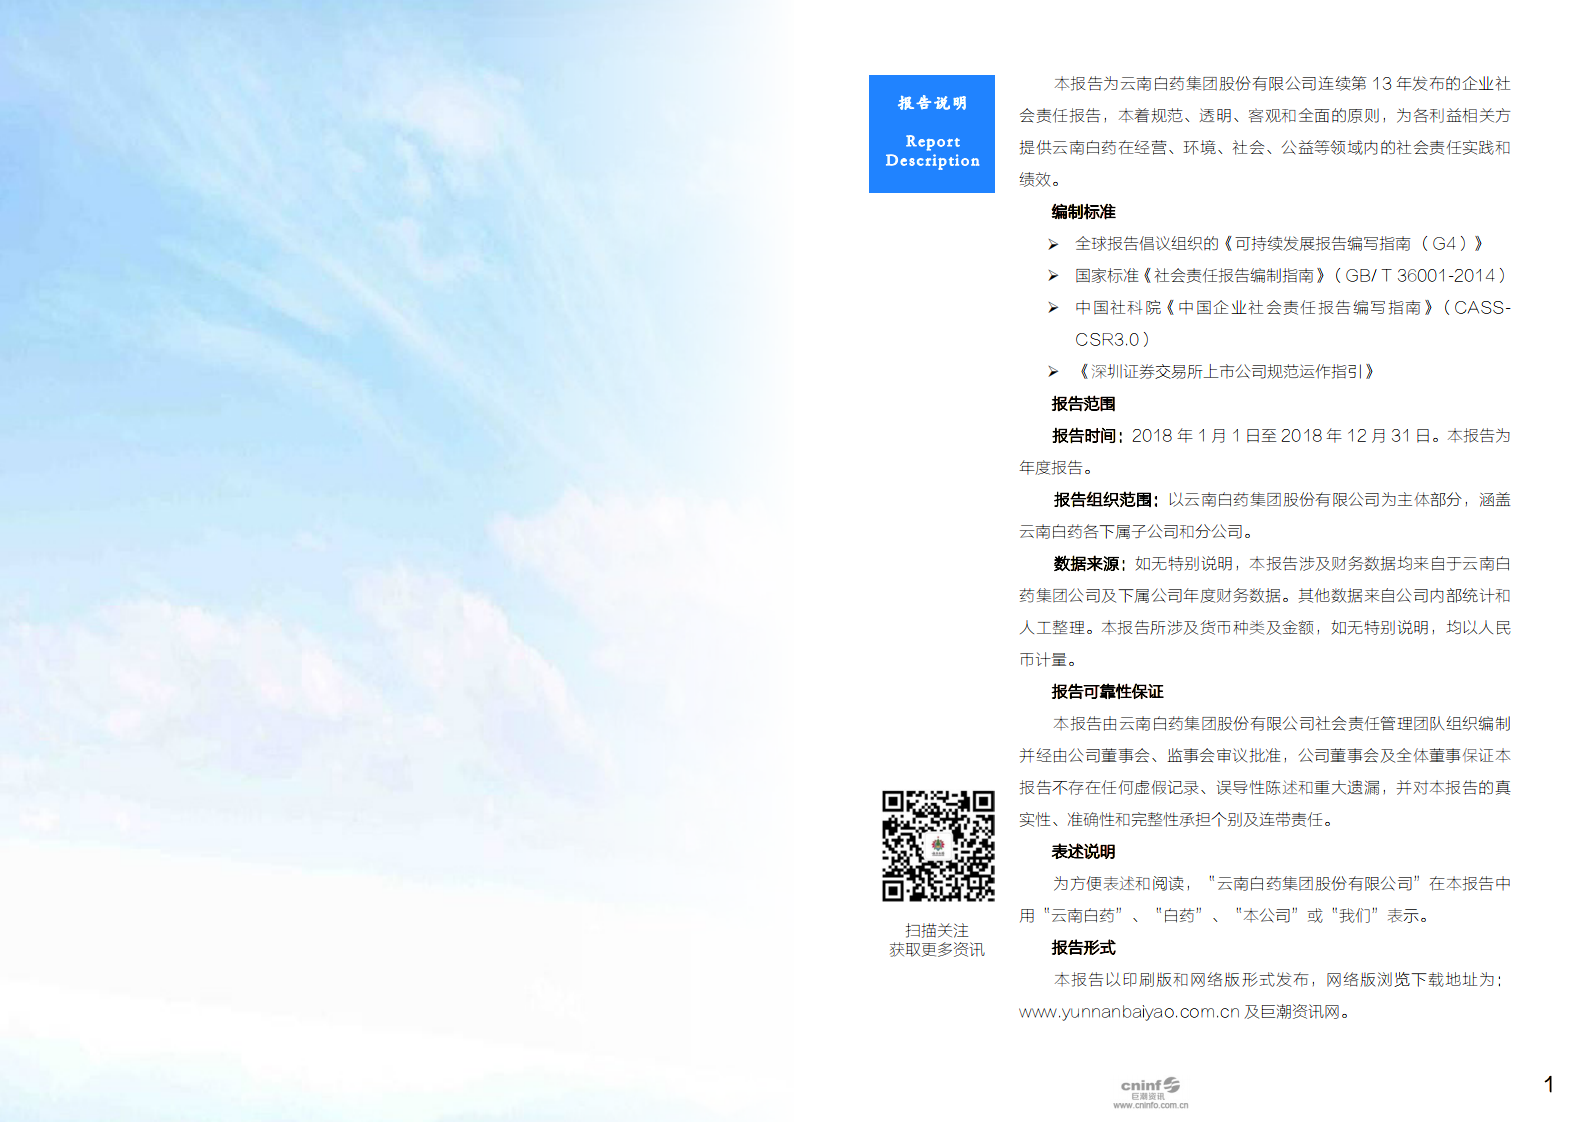Open www.yunnanbaiyao.com.cn web address
This screenshot has height=1122, width=1587.
pyautogui.click(x=1129, y=1012)
